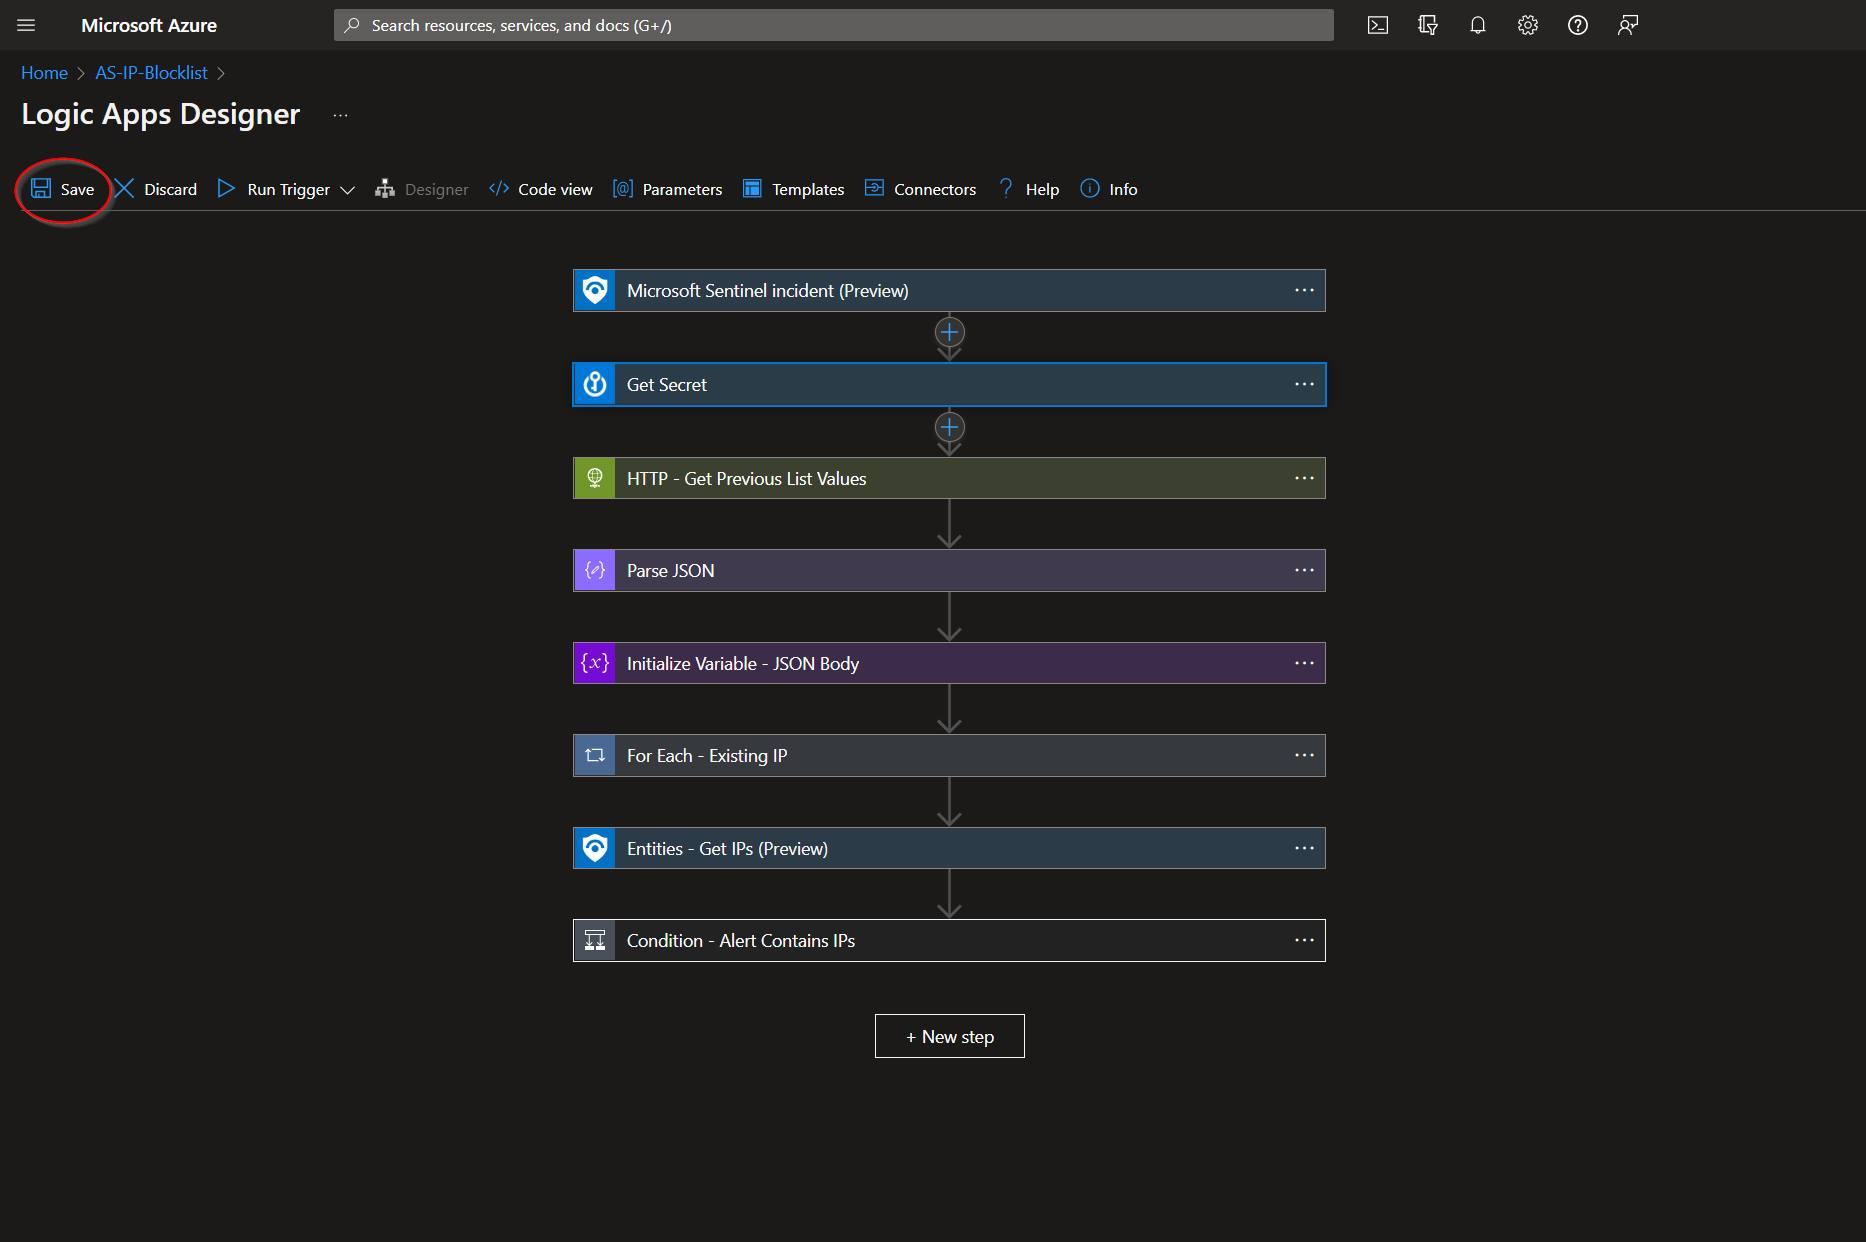Insert a step after Get Secret
The width and height of the screenshot is (1866, 1242).
(949, 427)
